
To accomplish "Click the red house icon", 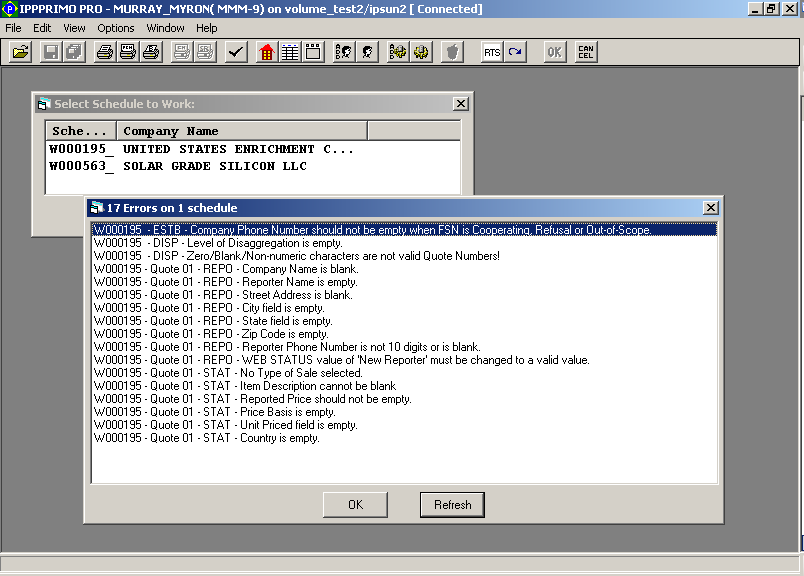I will coord(267,52).
